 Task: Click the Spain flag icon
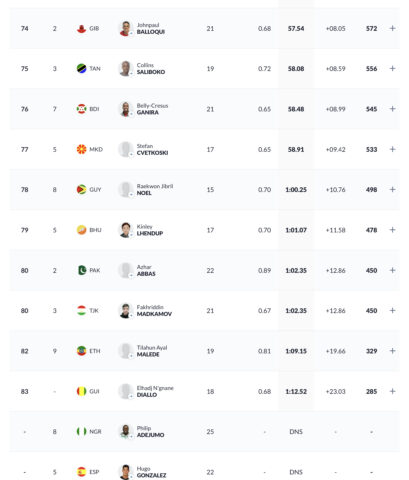[82, 472]
